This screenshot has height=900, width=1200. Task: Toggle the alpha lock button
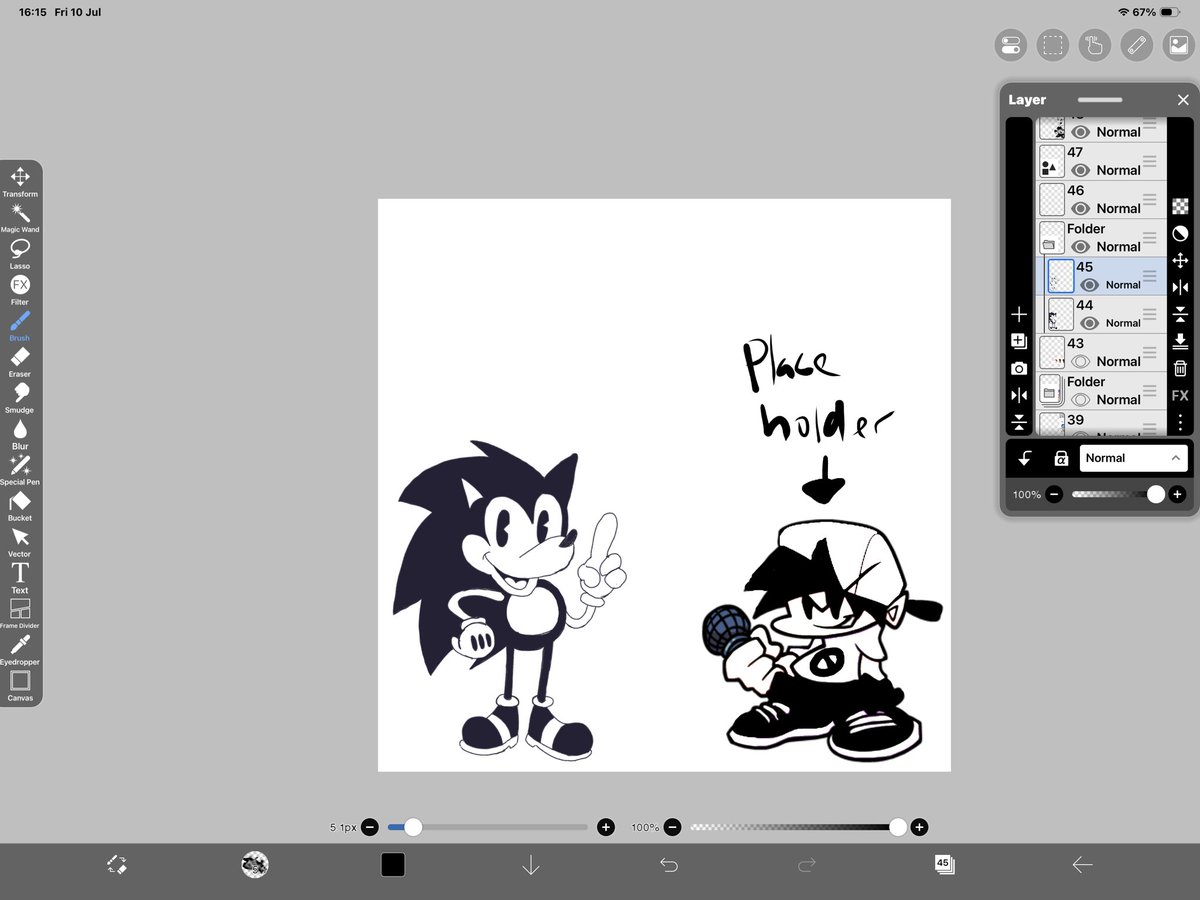[1061, 458]
